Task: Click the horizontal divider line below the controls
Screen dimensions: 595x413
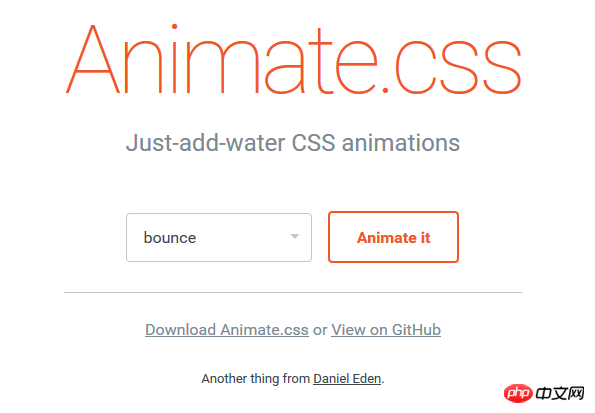Action: (x=293, y=292)
